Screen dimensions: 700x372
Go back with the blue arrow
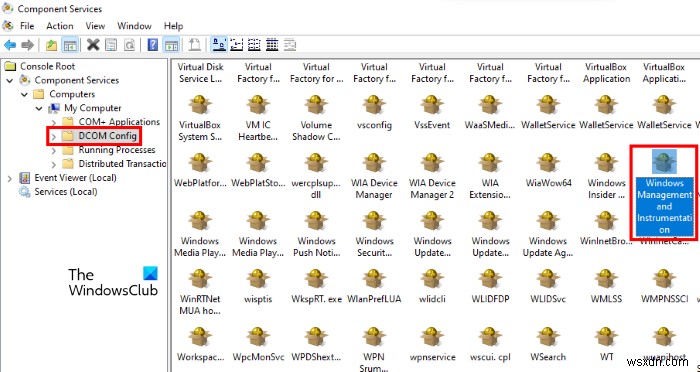click(x=10, y=45)
